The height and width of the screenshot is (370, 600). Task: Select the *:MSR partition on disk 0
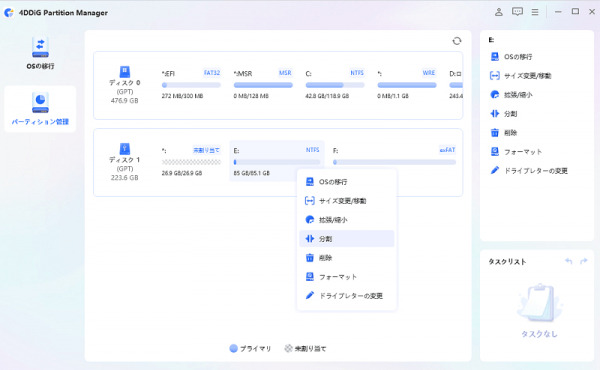click(263, 85)
